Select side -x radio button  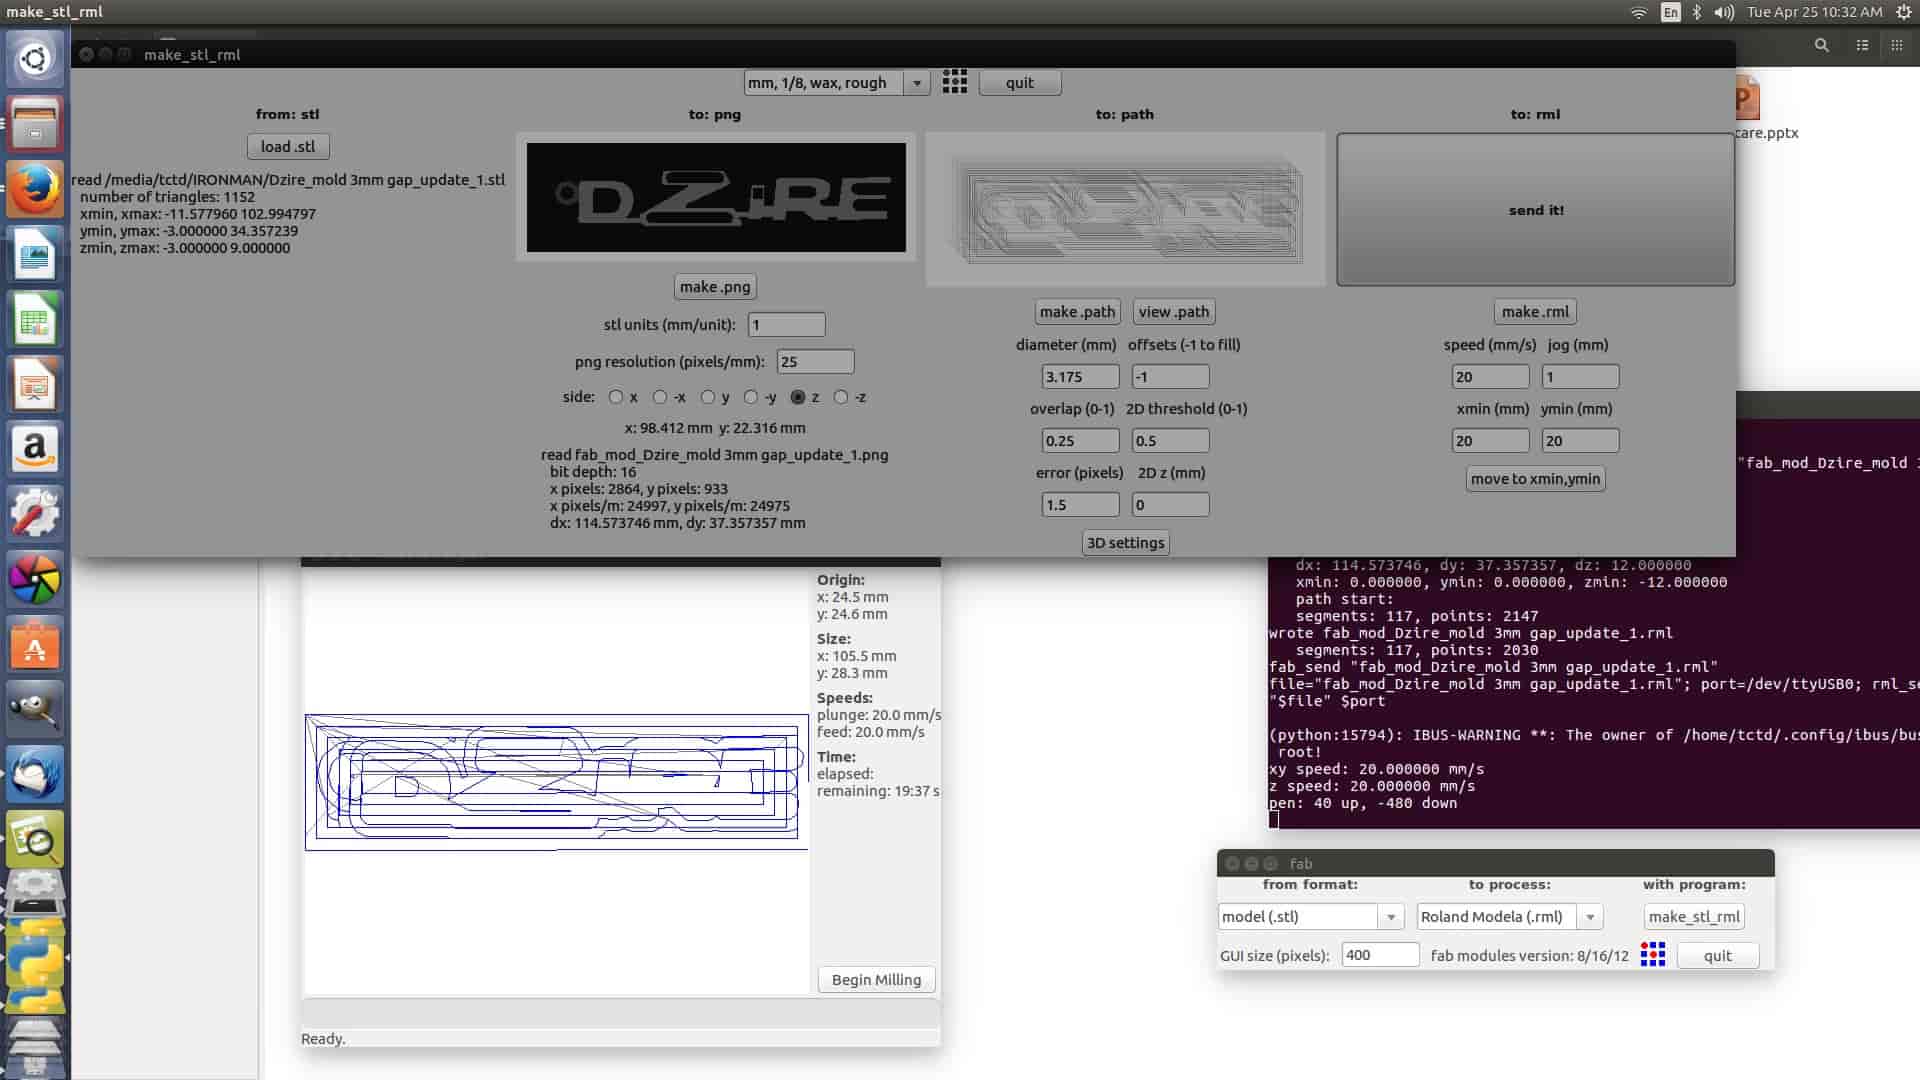pyautogui.click(x=660, y=397)
